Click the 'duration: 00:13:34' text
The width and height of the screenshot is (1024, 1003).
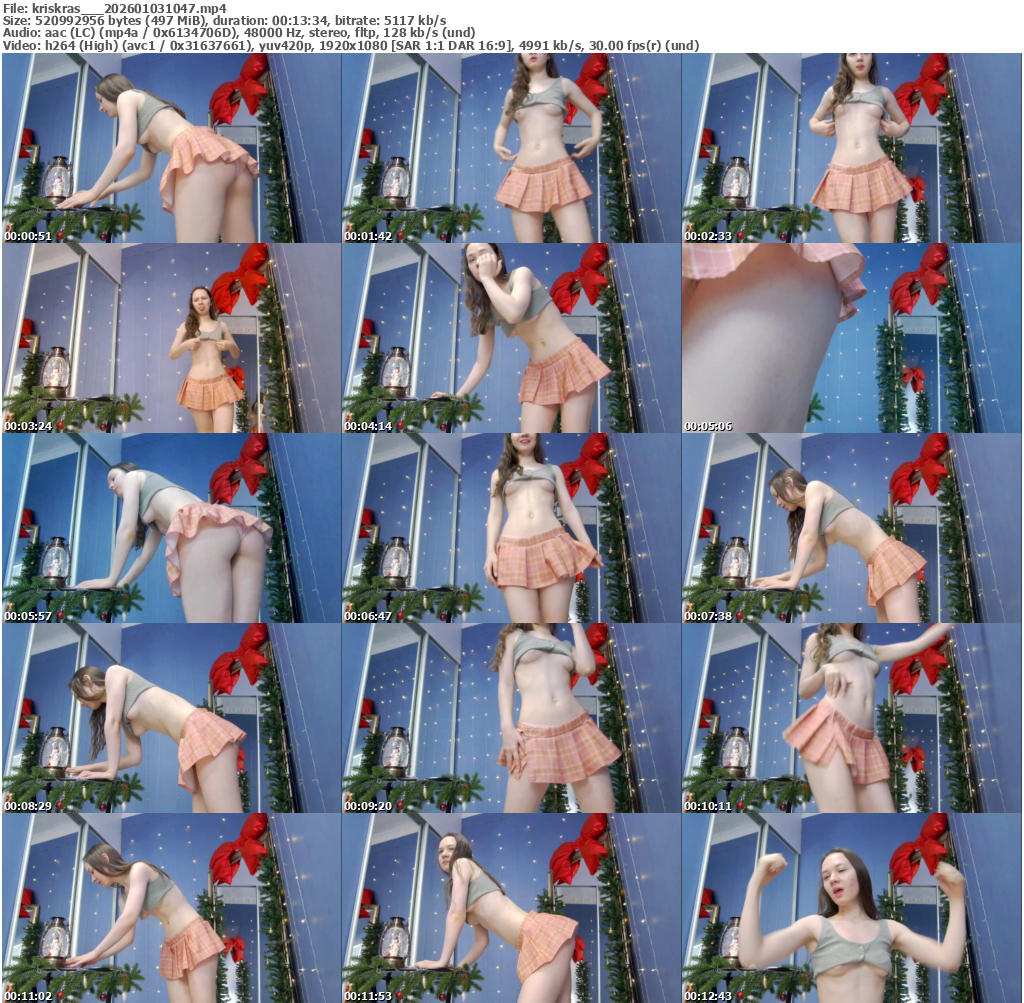271,20
